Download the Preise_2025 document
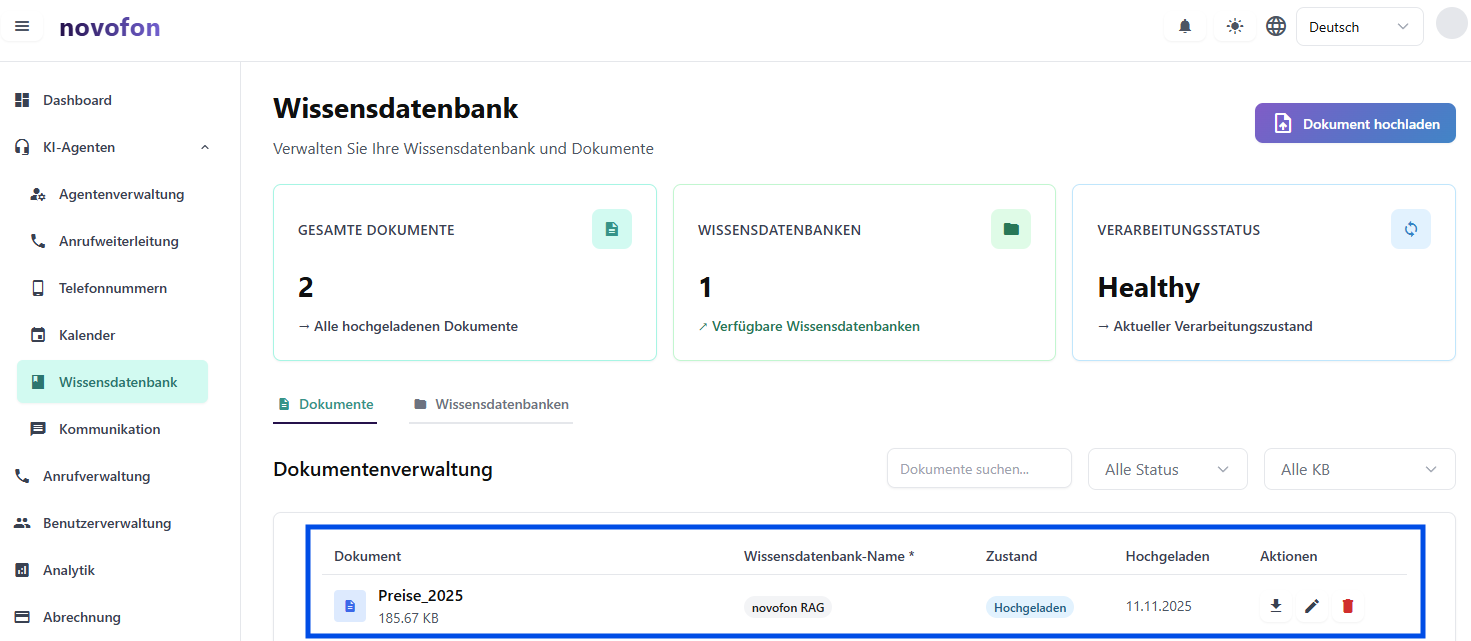The image size is (1471, 641). coord(1275,606)
